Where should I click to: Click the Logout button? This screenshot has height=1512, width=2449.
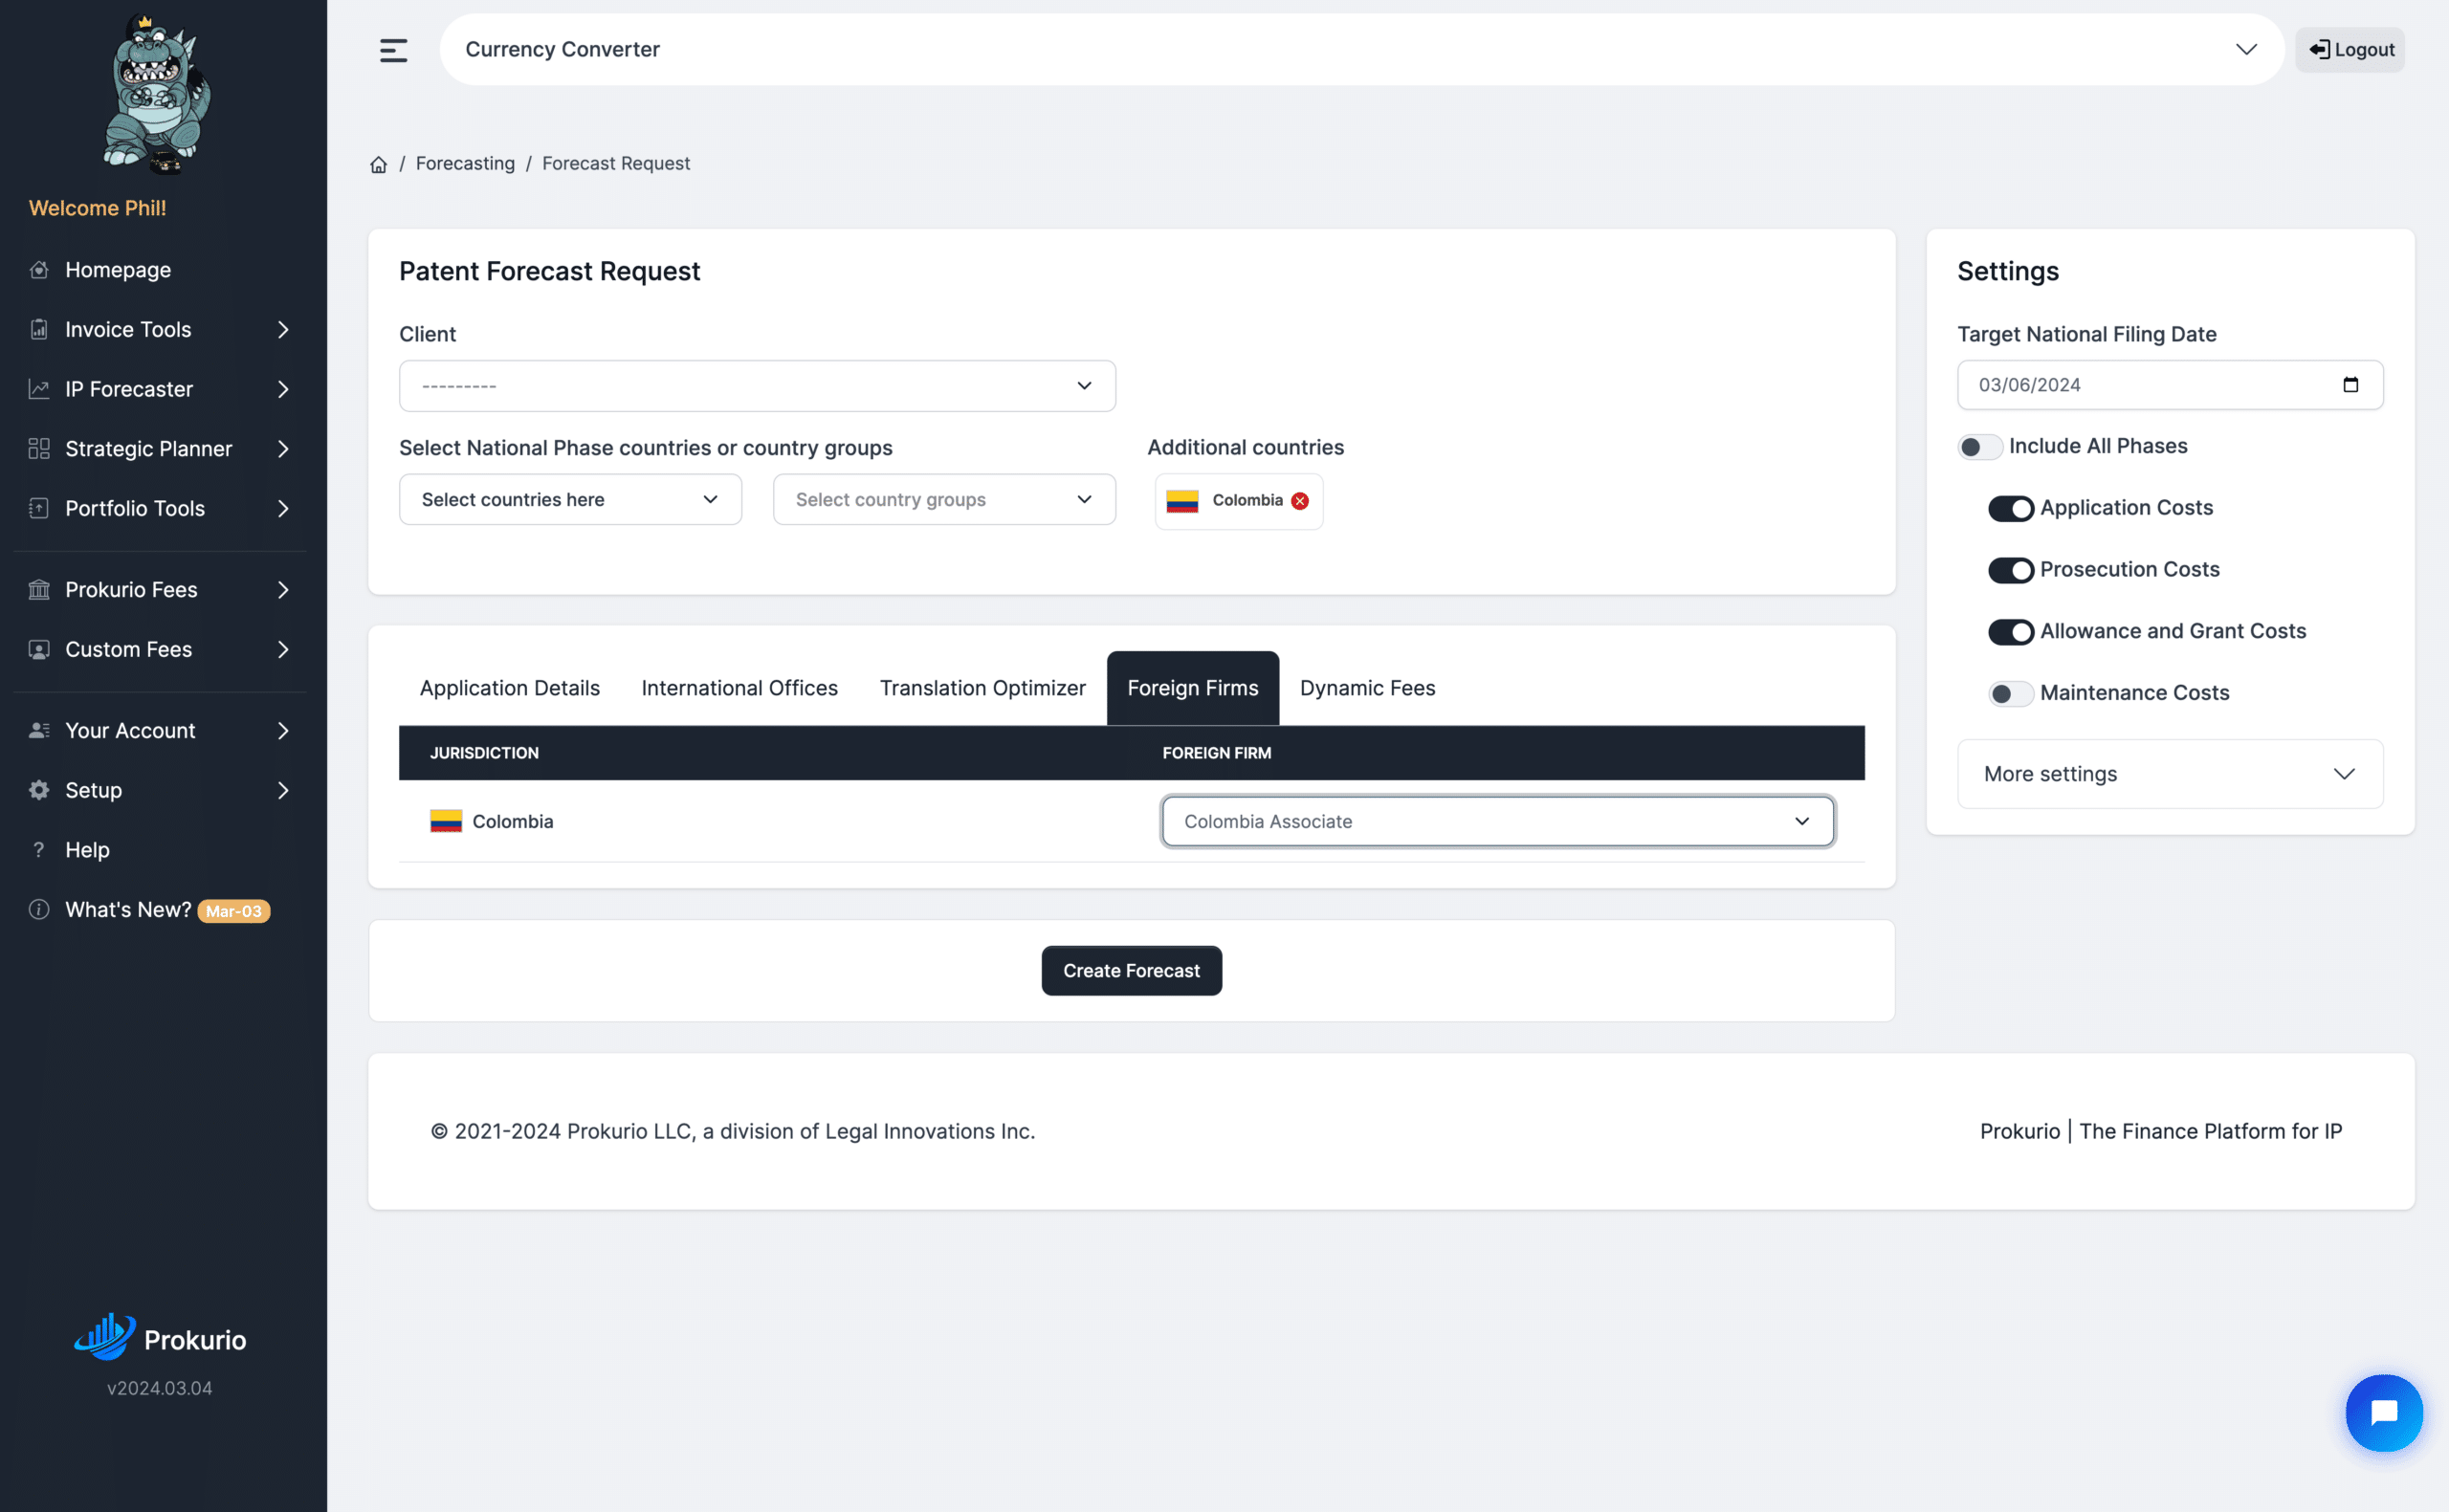(2349, 50)
